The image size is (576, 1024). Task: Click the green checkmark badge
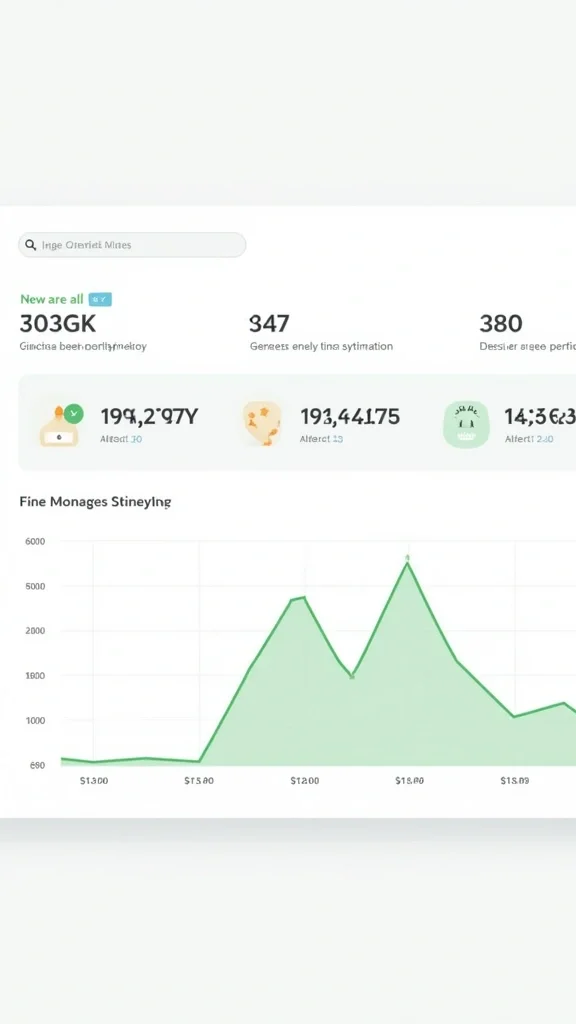tap(74, 413)
